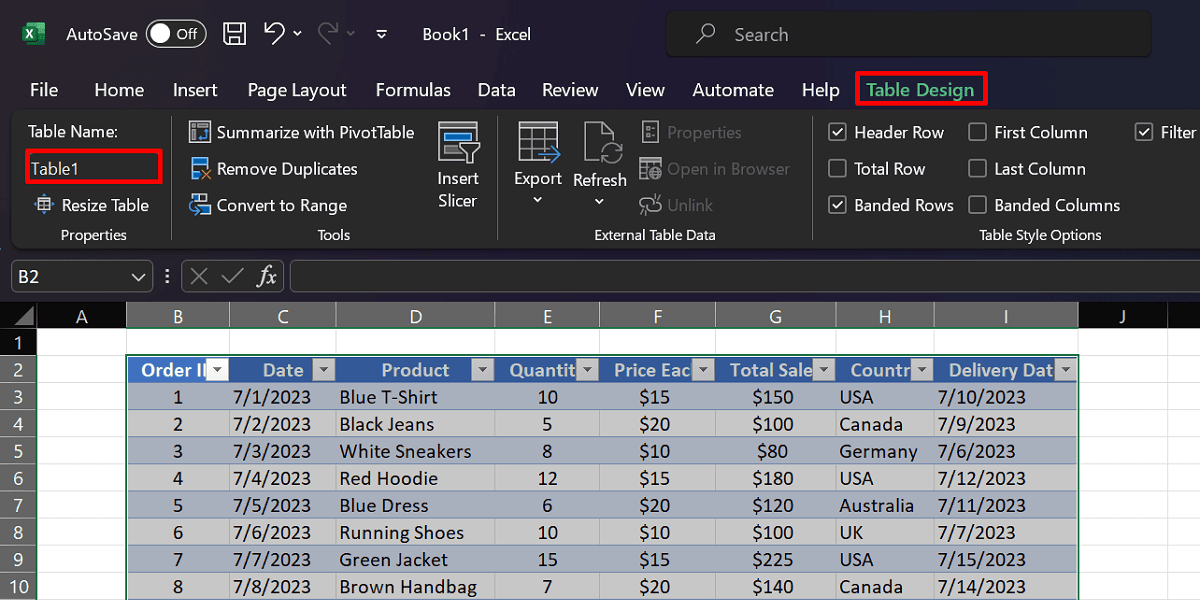
Task: Expand the Name Box dropdown arrow
Action: coord(138,277)
